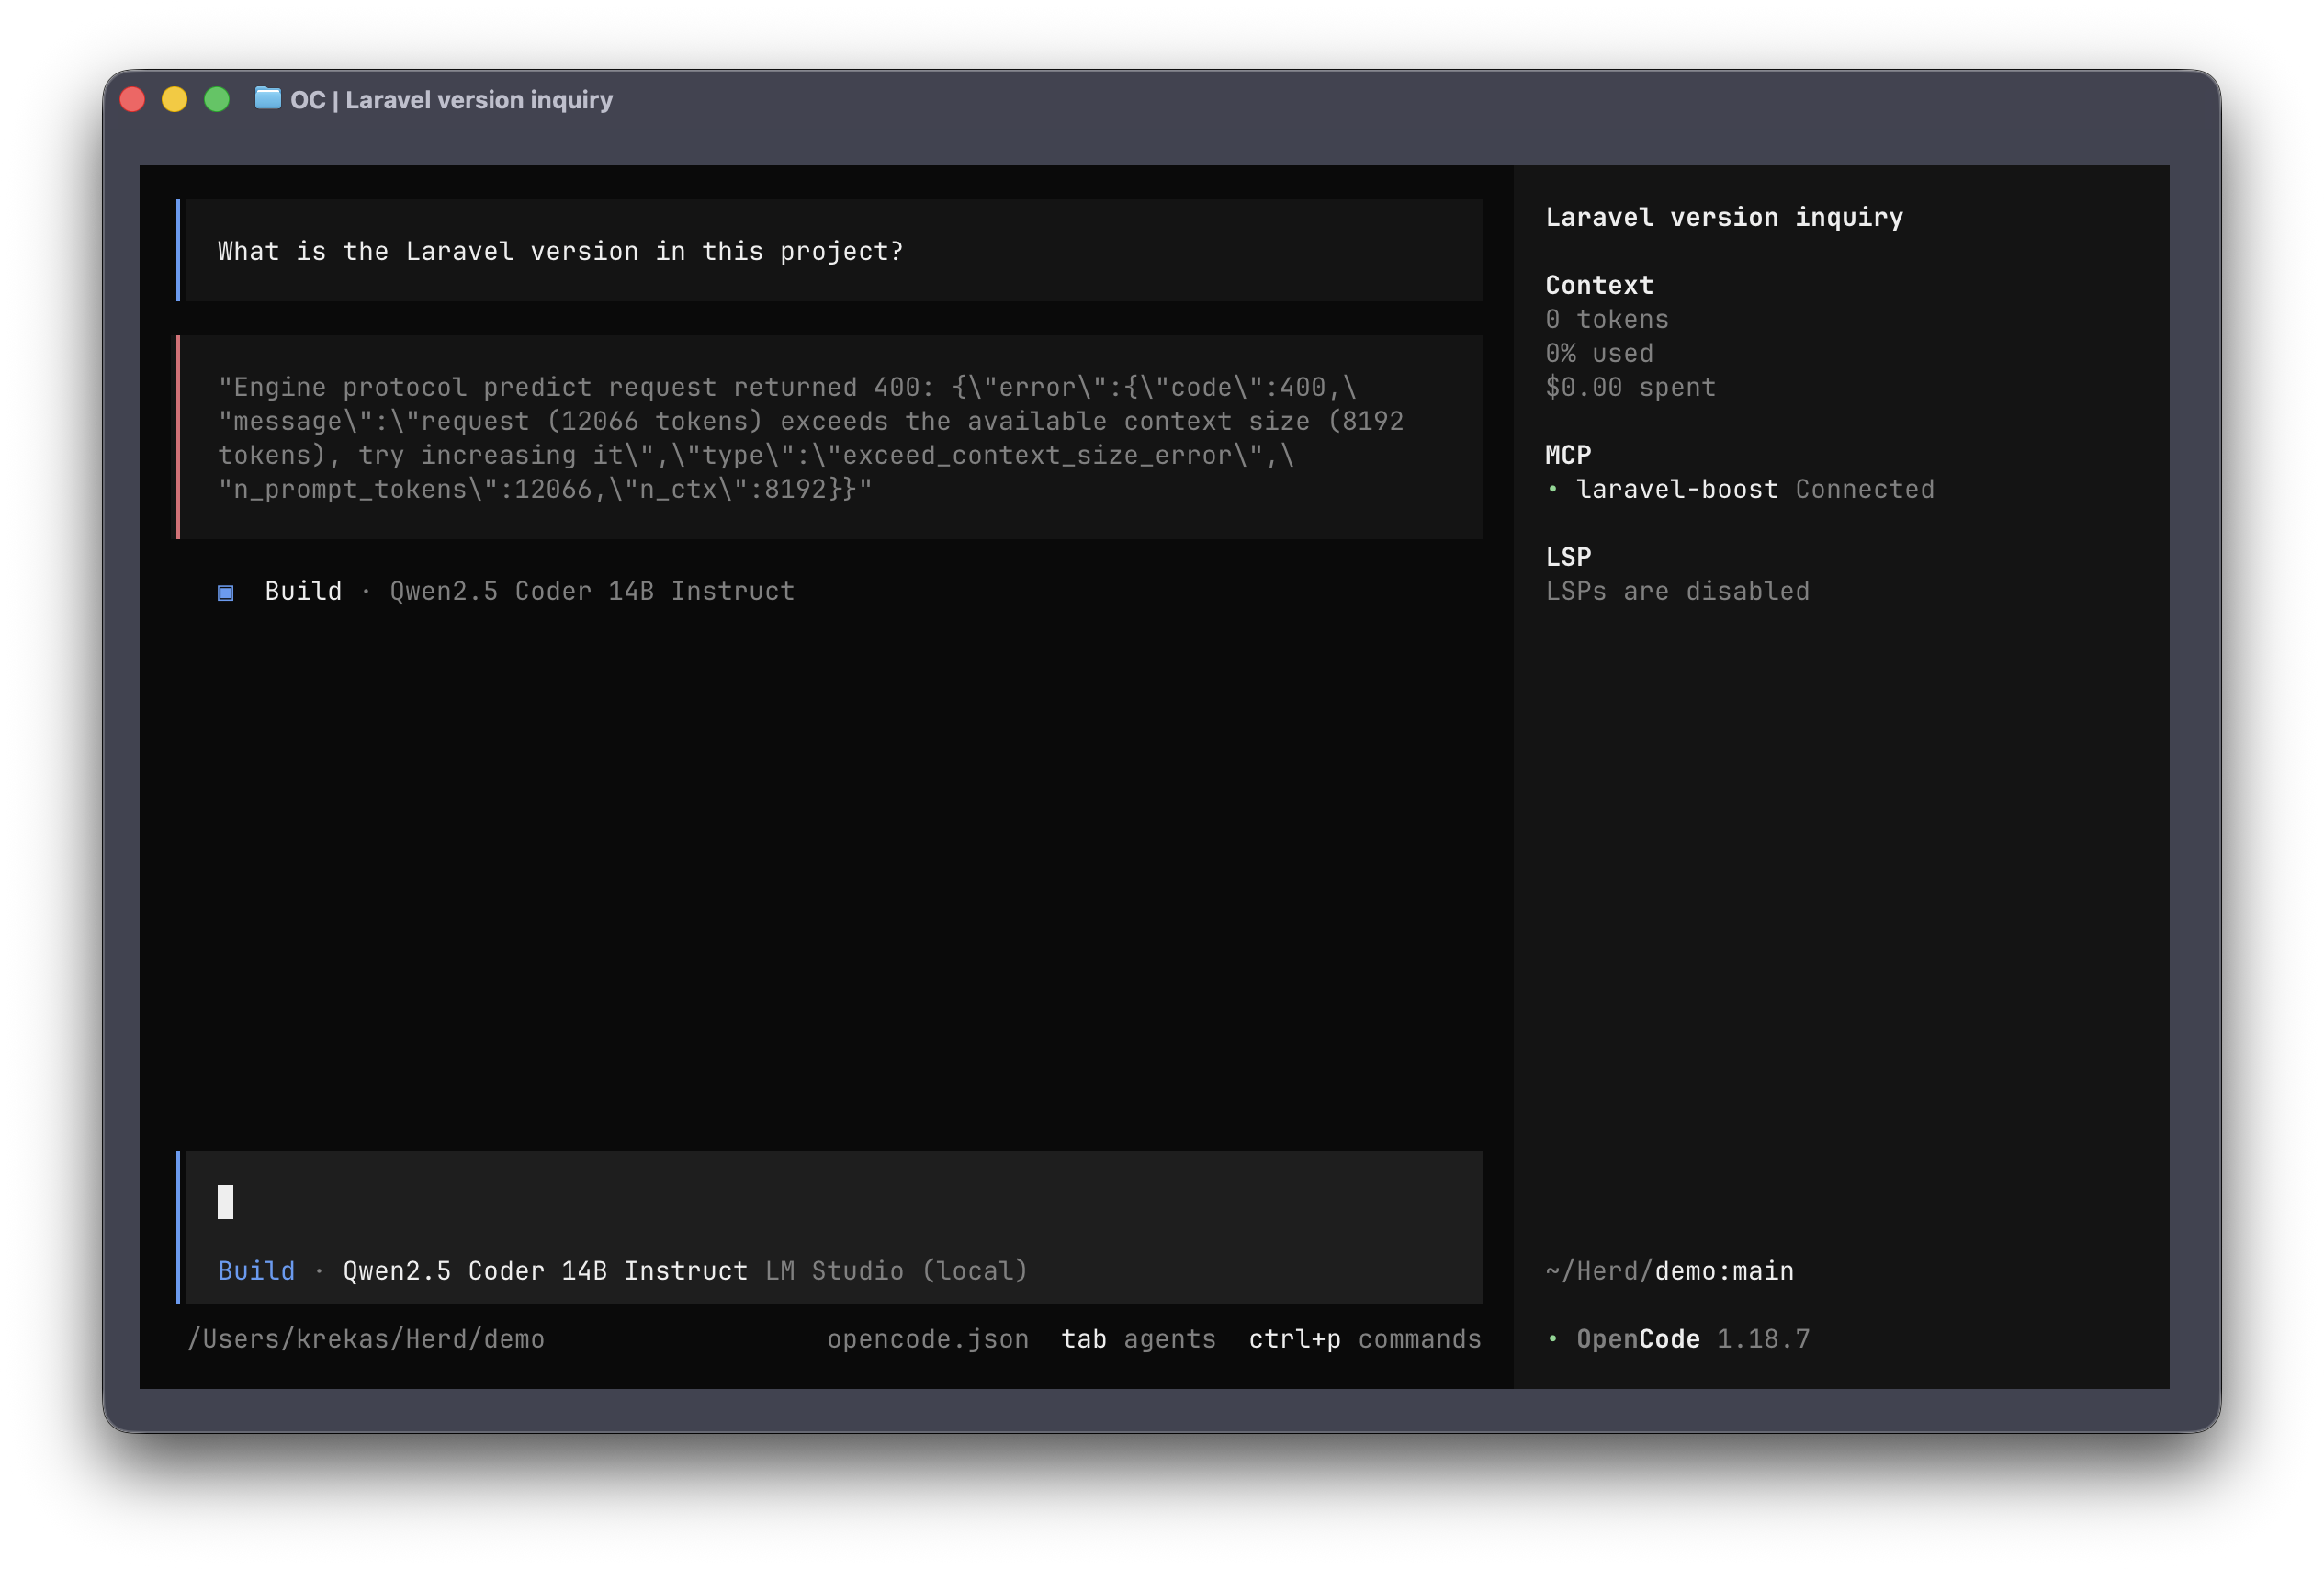Close the terminal window with red button

coord(133,99)
